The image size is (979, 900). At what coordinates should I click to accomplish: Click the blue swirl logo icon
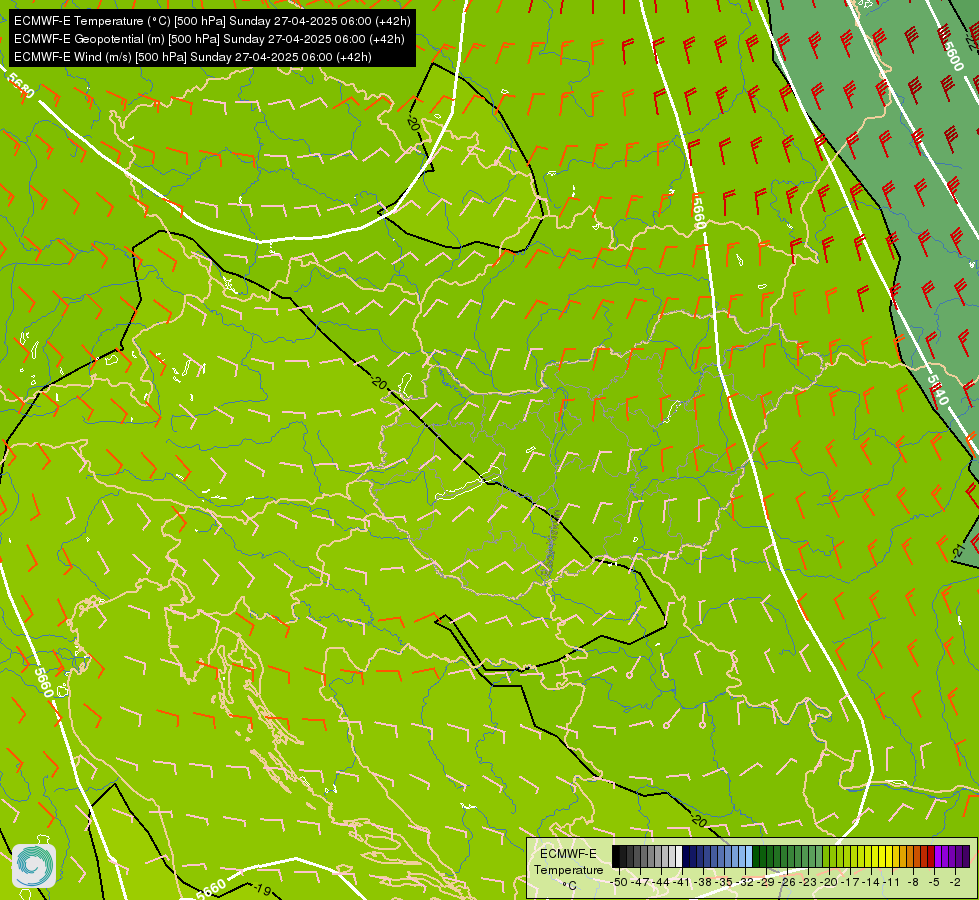coord(34,866)
